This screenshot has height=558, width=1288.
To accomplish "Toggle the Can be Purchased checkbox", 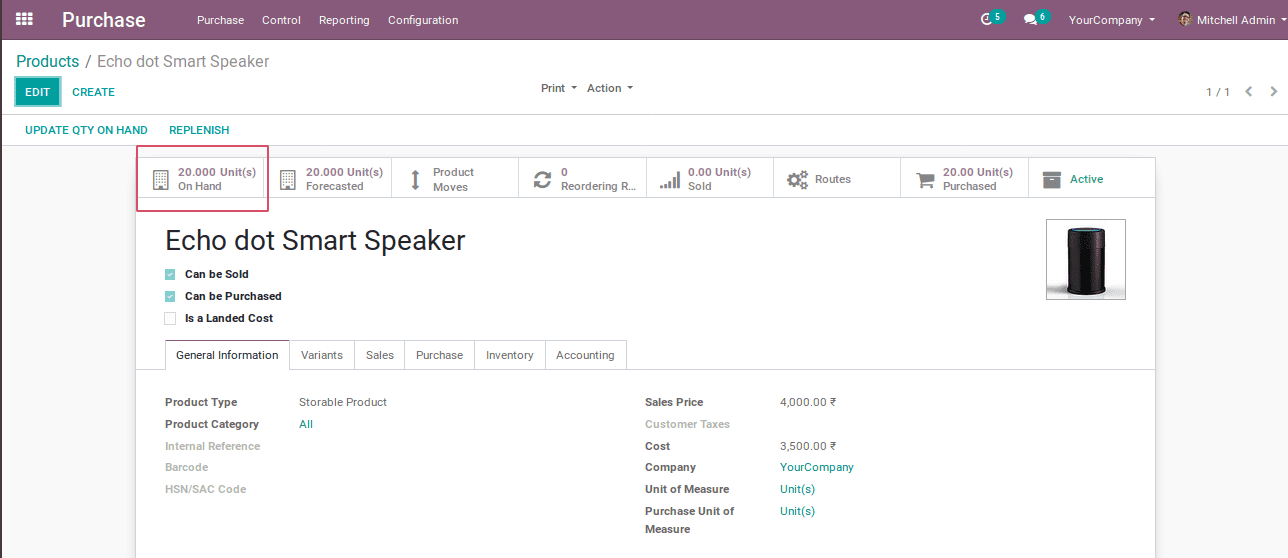I will [x=170, y=296].
